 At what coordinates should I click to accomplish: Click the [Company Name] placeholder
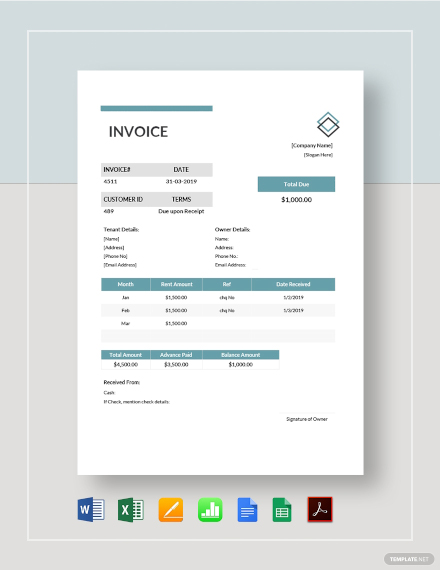click(x=312, y=145)
